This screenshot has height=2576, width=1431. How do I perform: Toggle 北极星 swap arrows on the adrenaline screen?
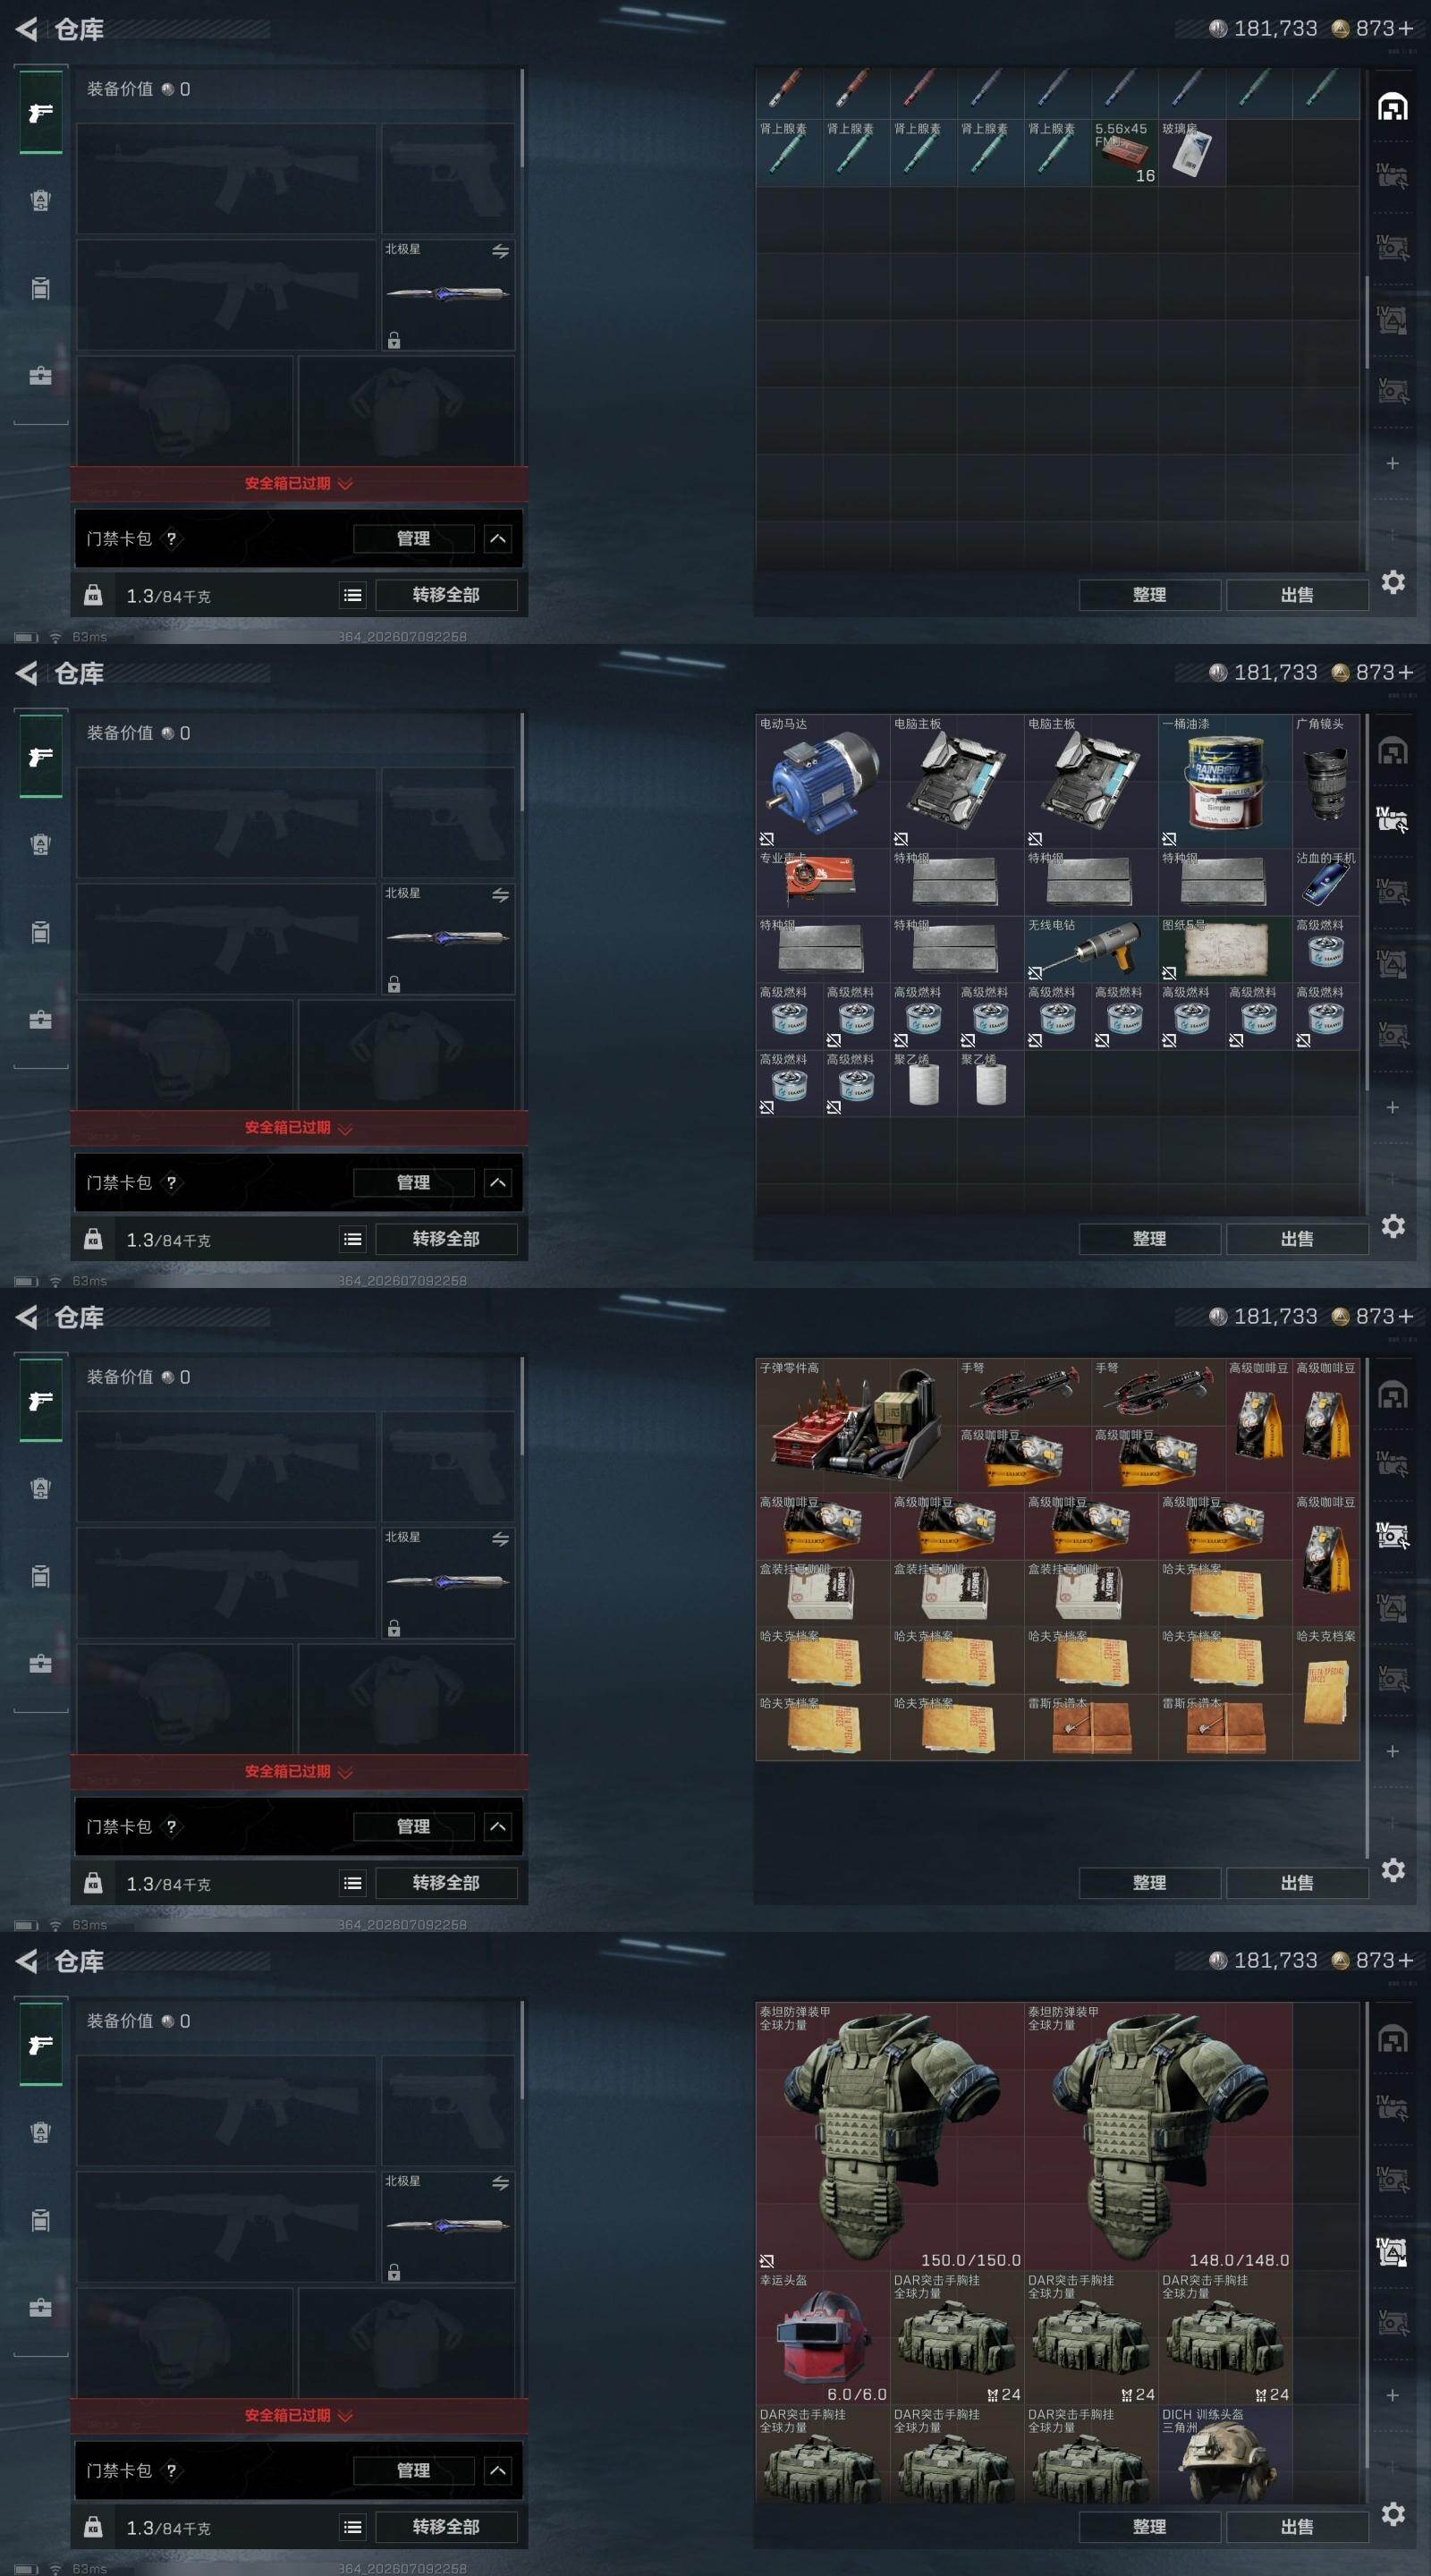tap(501, 251)
